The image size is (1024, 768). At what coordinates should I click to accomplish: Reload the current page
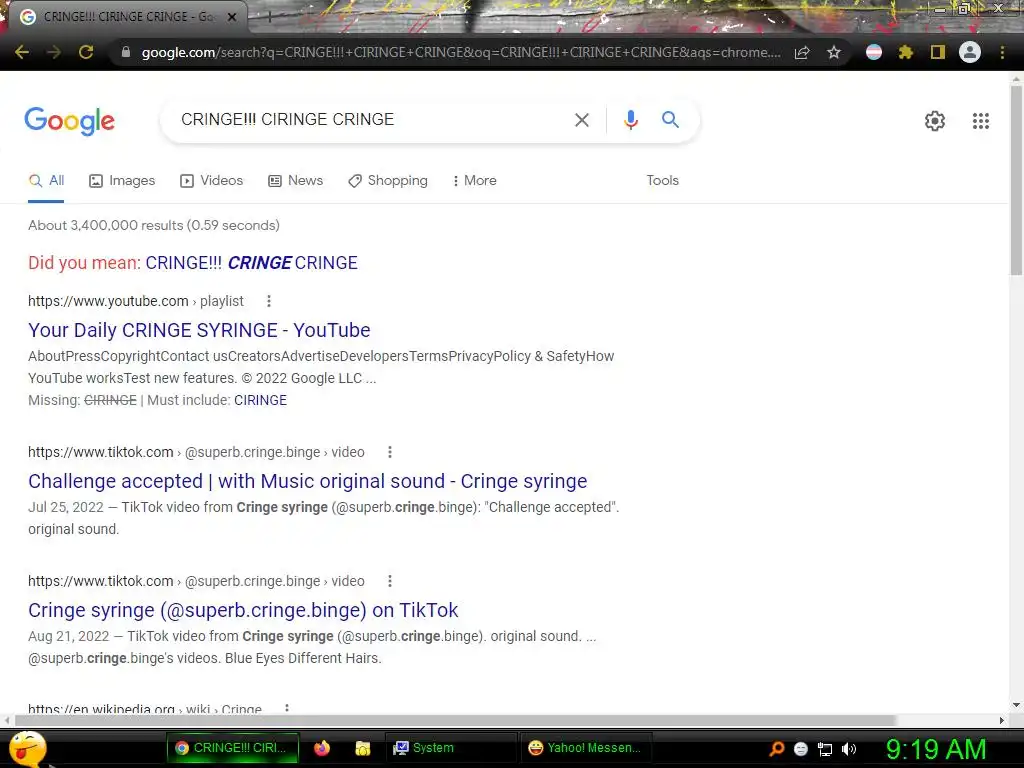pyautogui.click(x=86, y=52)
